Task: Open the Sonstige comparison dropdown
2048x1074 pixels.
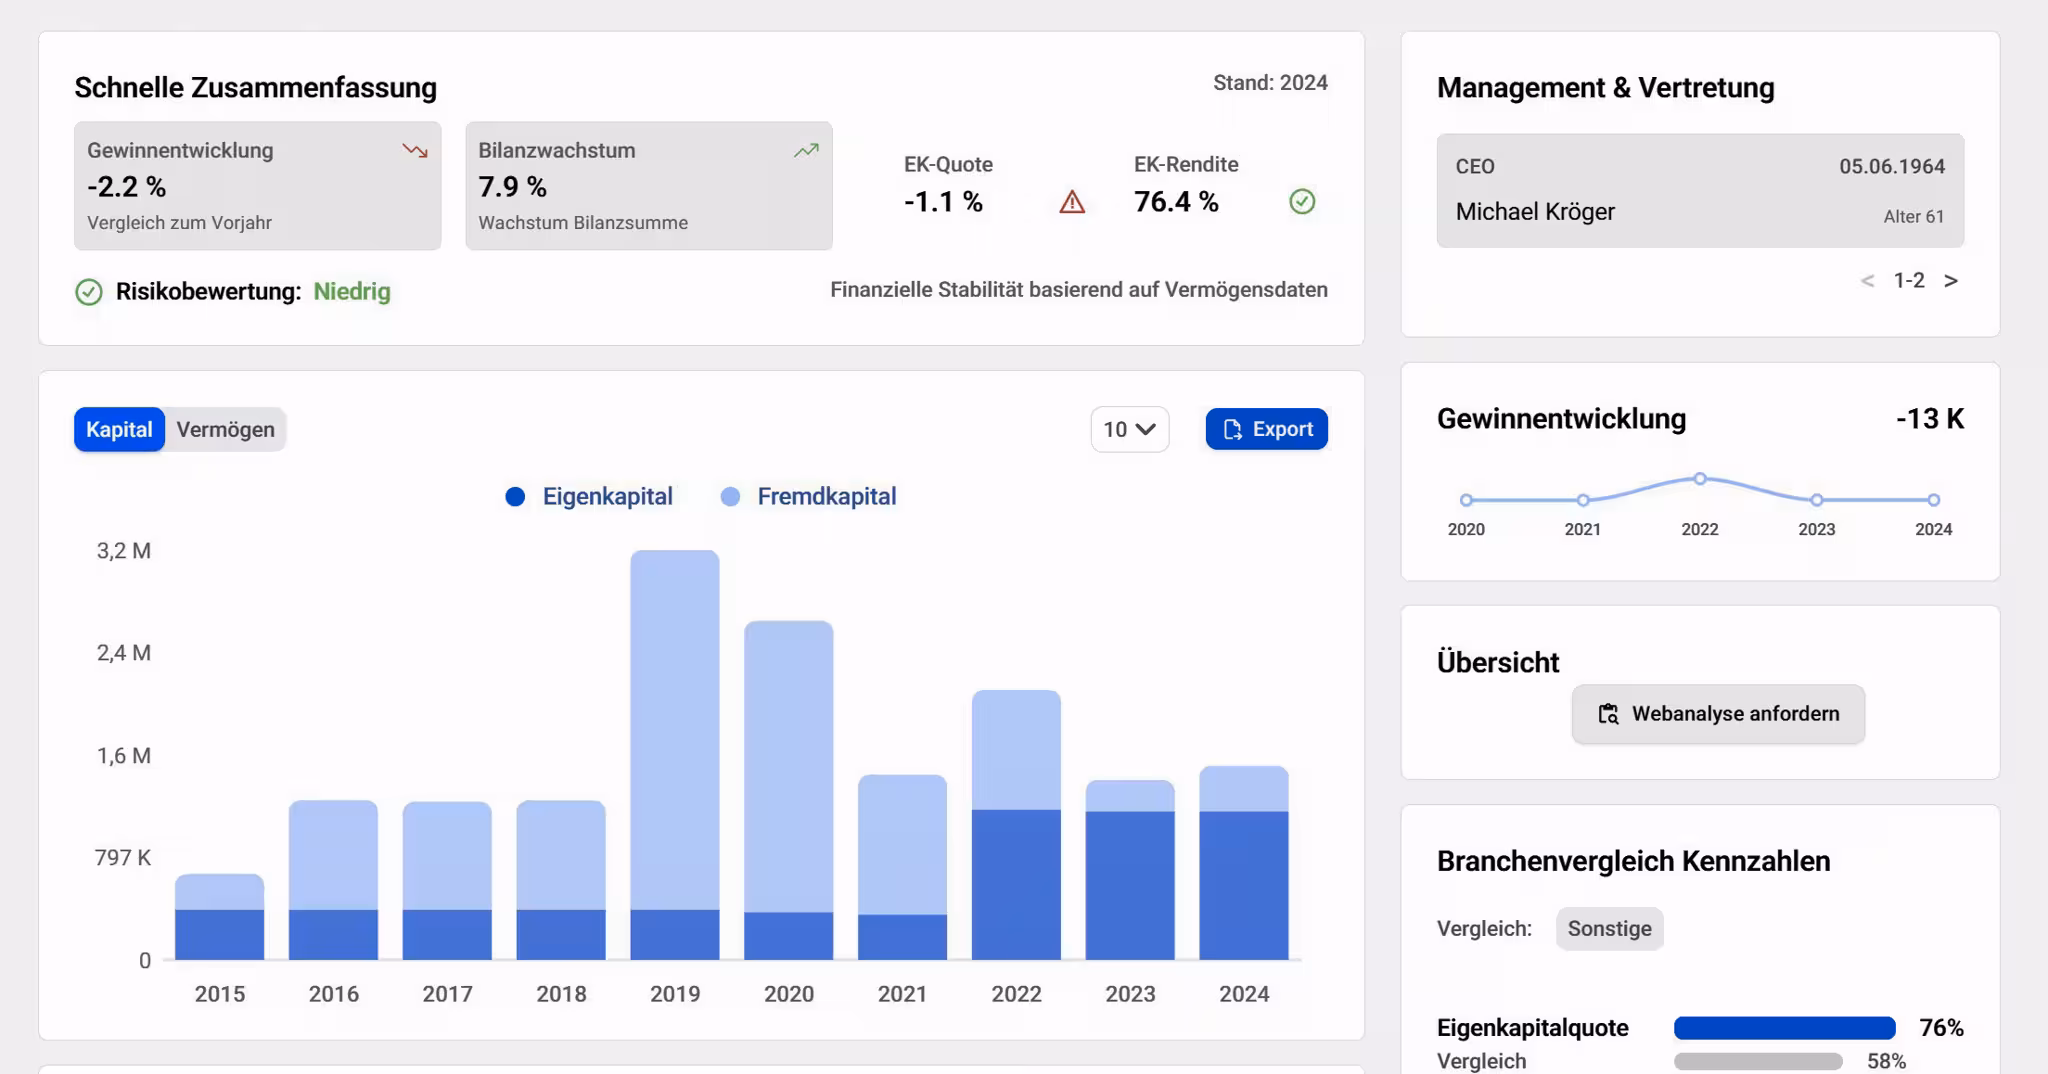Action: click(x=1609, y=928)
